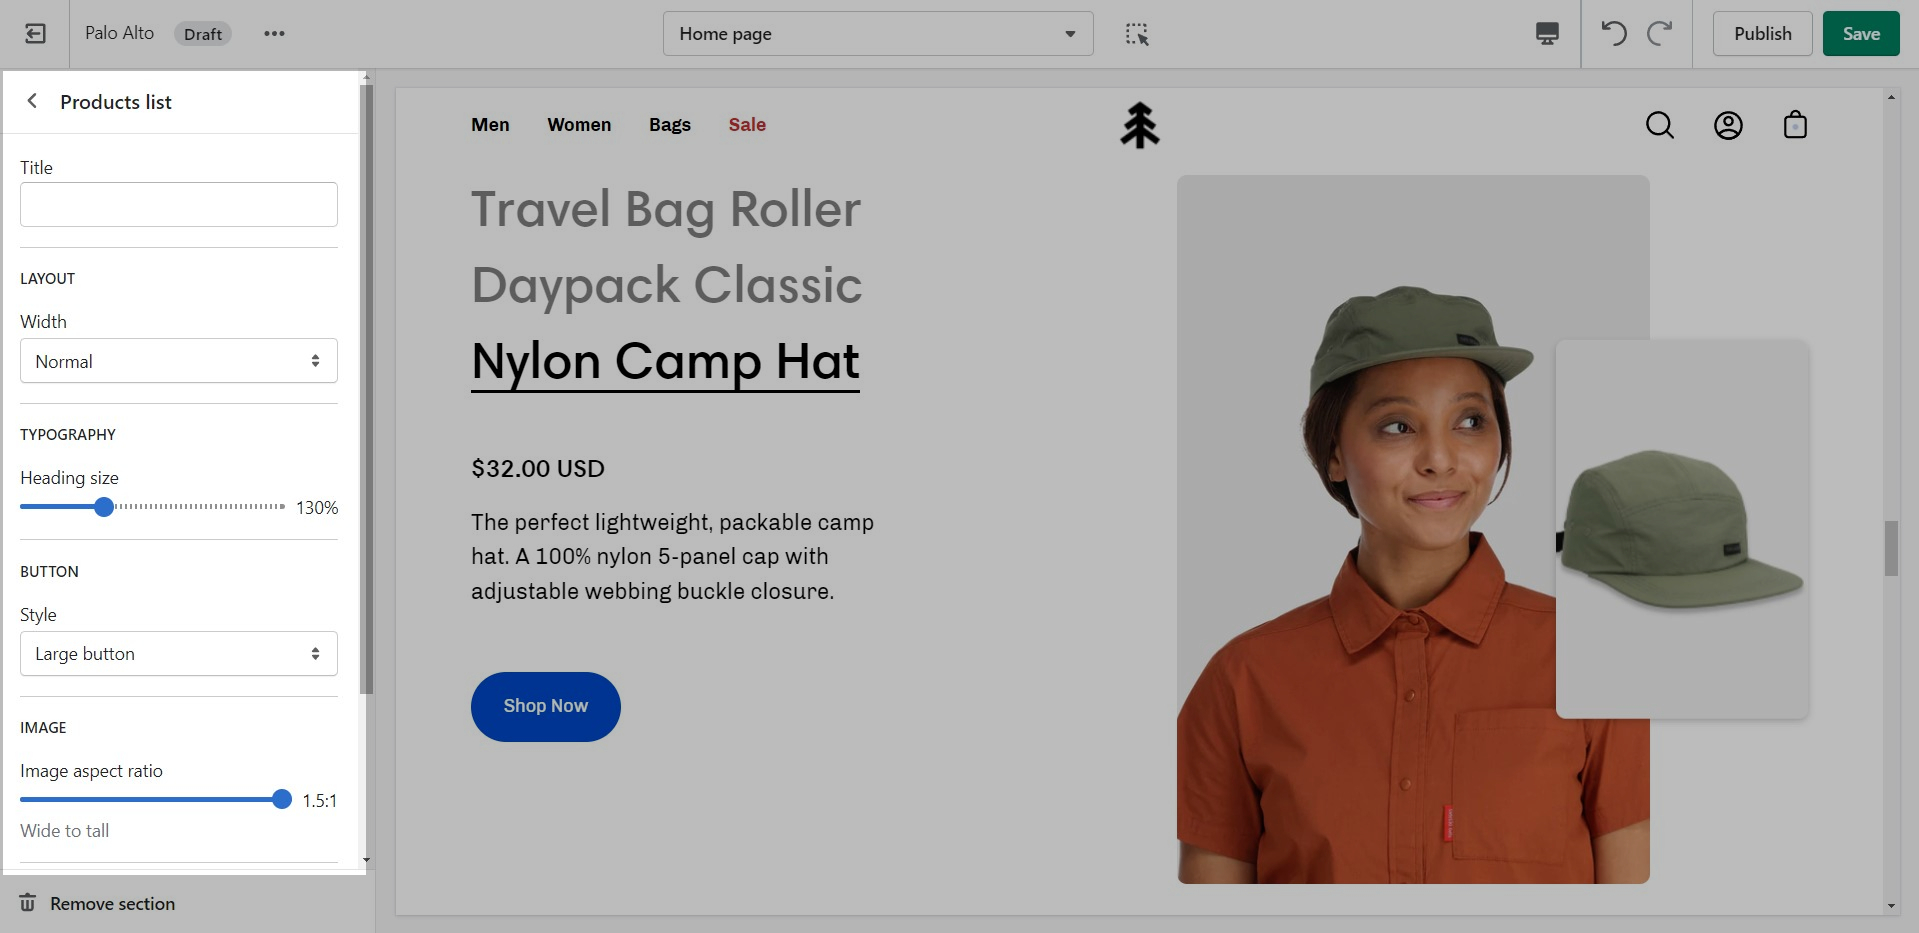Open the customer account icon

[1727, 125]
